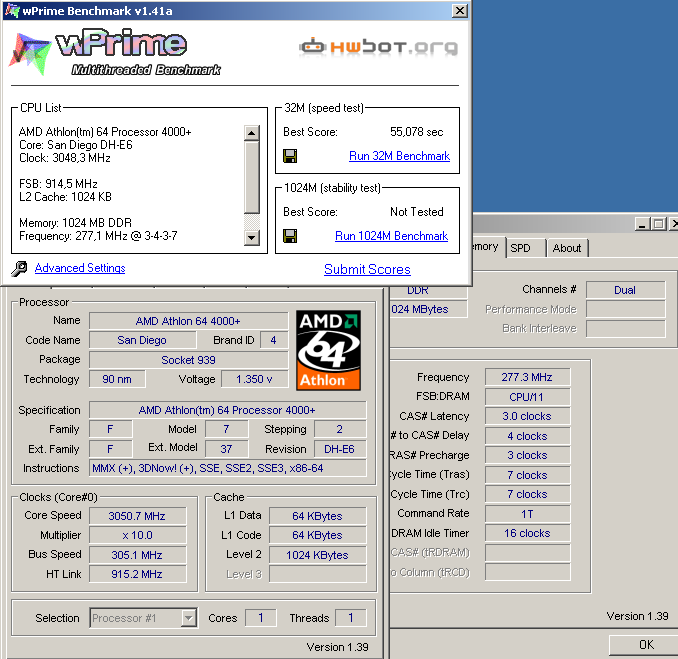The width and height of the screenshot is (678, 659).
Task: Click the hwbot.org logo
Action: [379, 47]
